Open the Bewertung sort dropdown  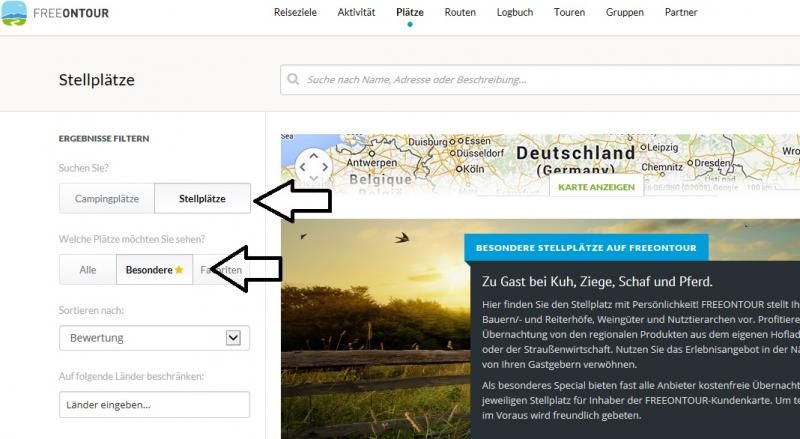click(155, 338)
